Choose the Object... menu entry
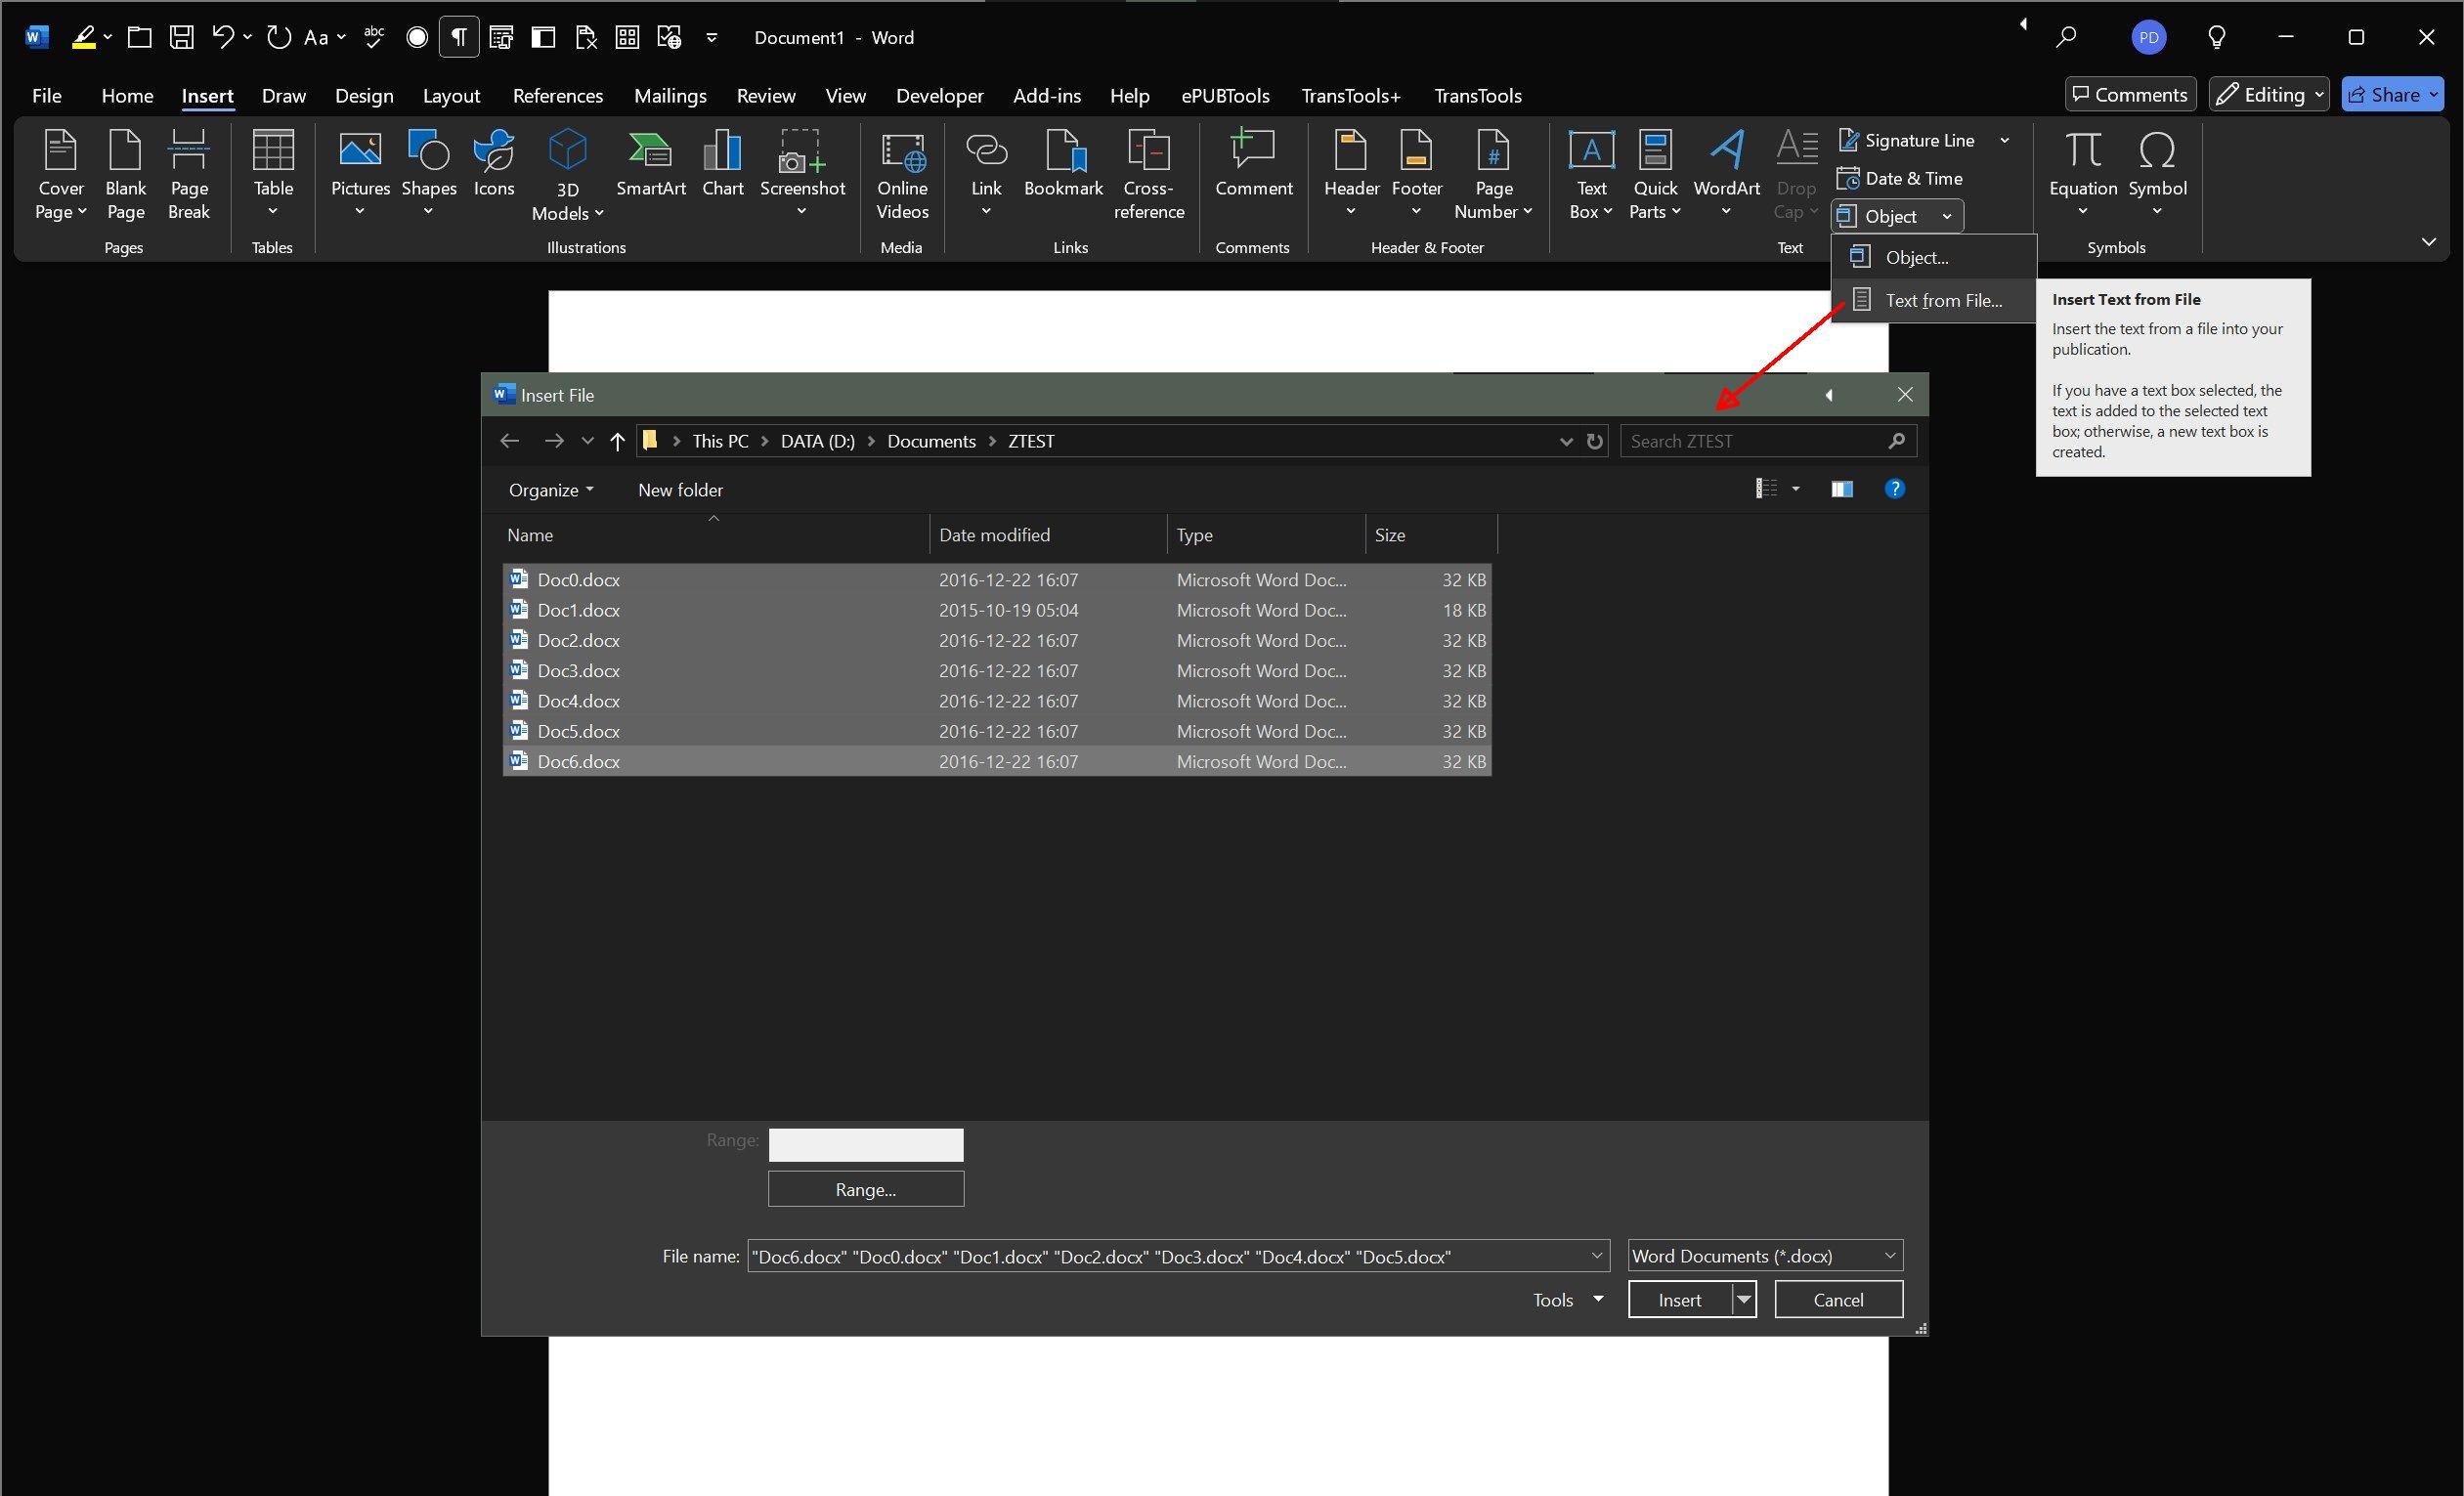Screen dimensions: 2464x1496 1916,257
